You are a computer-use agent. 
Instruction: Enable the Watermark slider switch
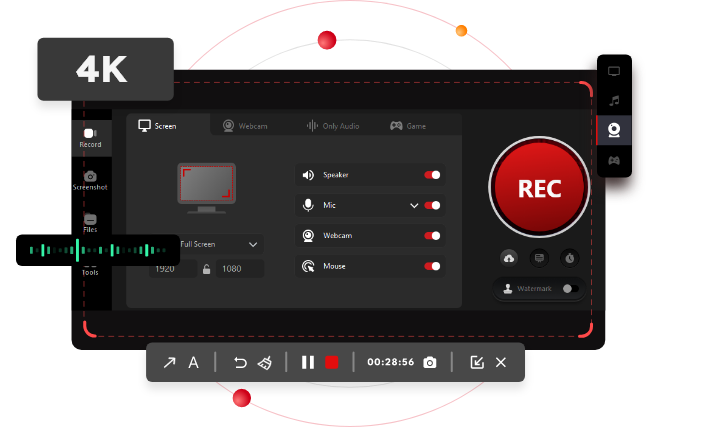[569, 289]
